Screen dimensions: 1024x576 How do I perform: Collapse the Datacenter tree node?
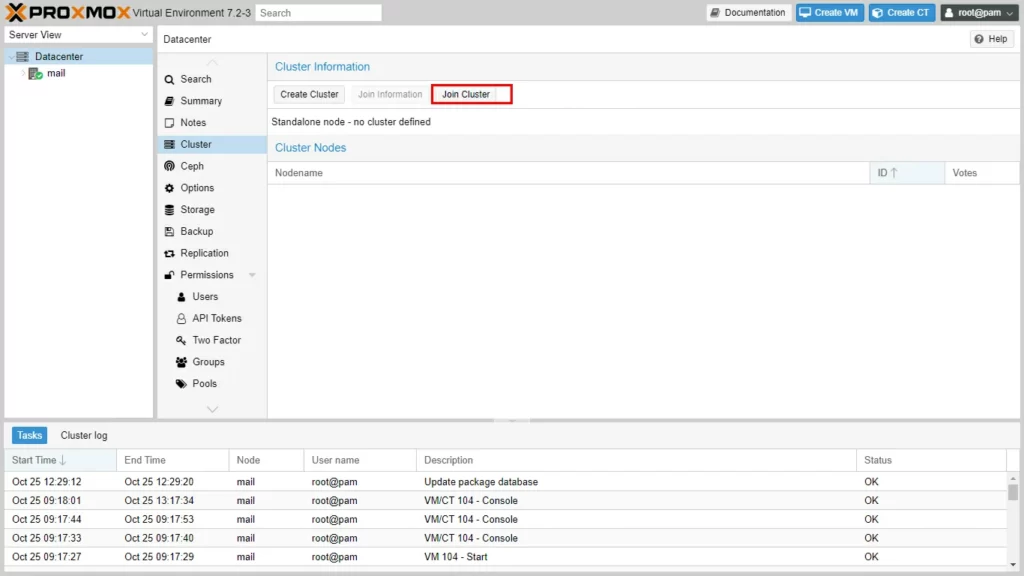(11, 57)
